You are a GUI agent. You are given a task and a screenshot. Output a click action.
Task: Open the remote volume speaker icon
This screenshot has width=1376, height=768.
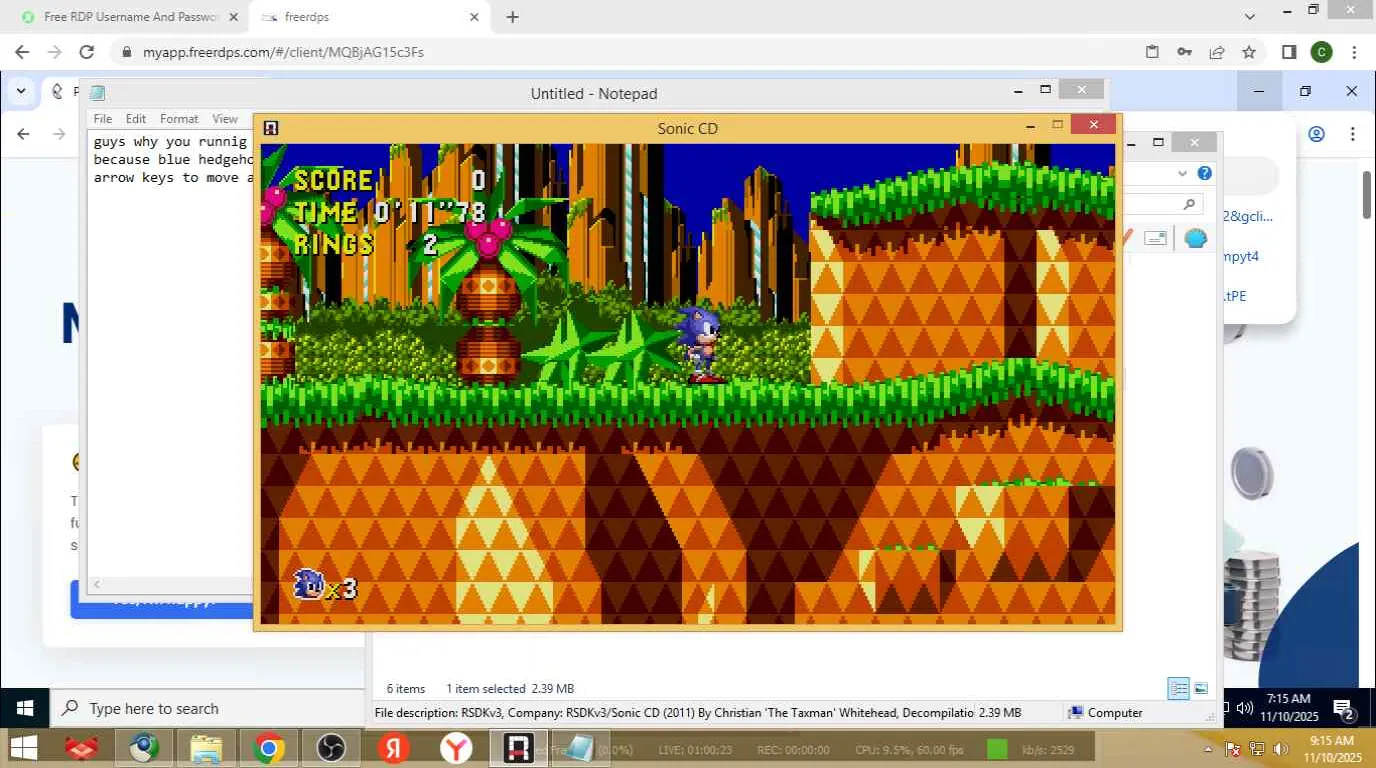pyautogui.click(x=1245, y=709)
